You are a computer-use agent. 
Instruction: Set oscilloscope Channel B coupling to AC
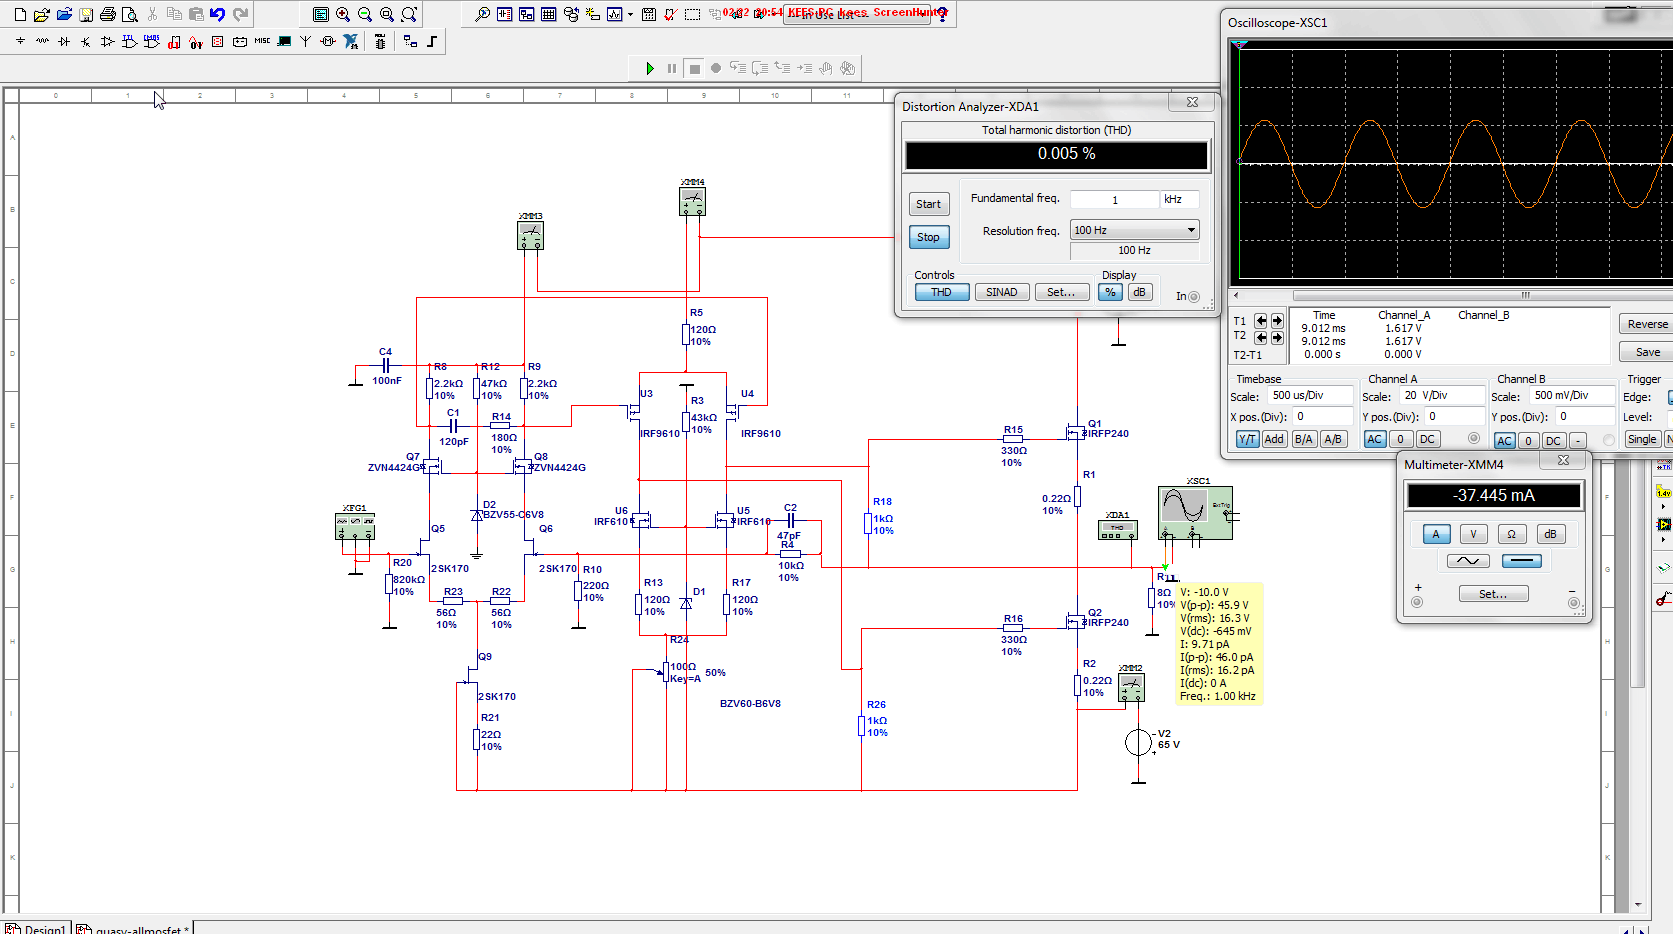click(x=1504, y=440)
